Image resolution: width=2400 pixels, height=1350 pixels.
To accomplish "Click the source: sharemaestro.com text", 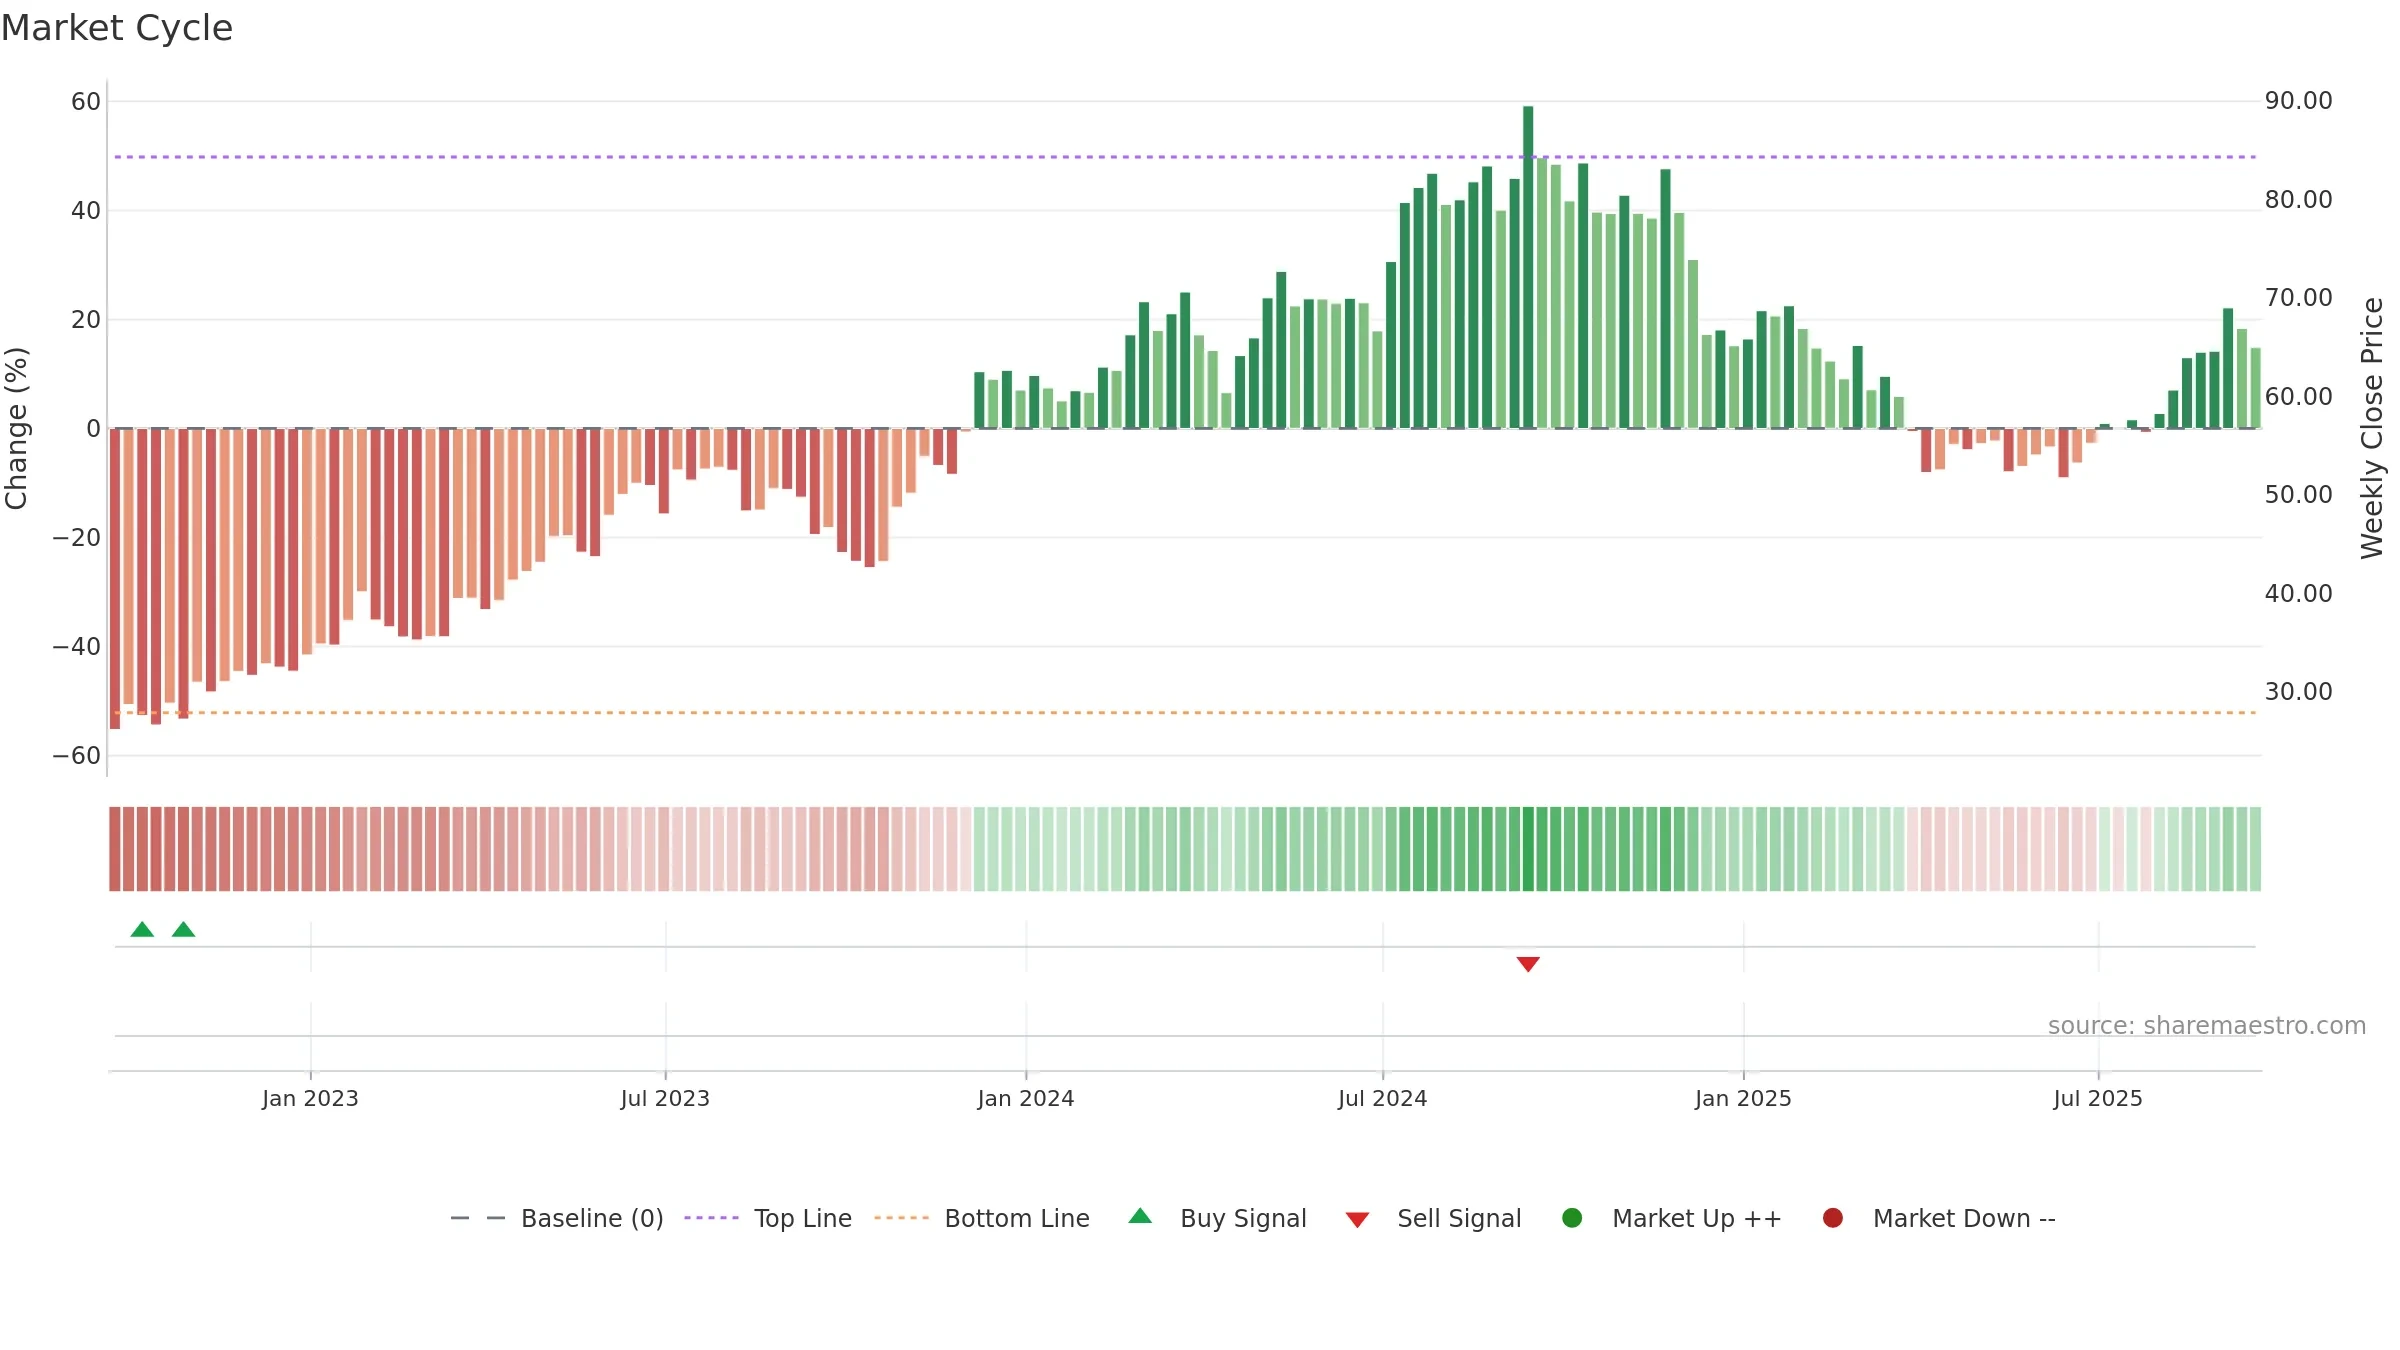I will (2207, 1026).
